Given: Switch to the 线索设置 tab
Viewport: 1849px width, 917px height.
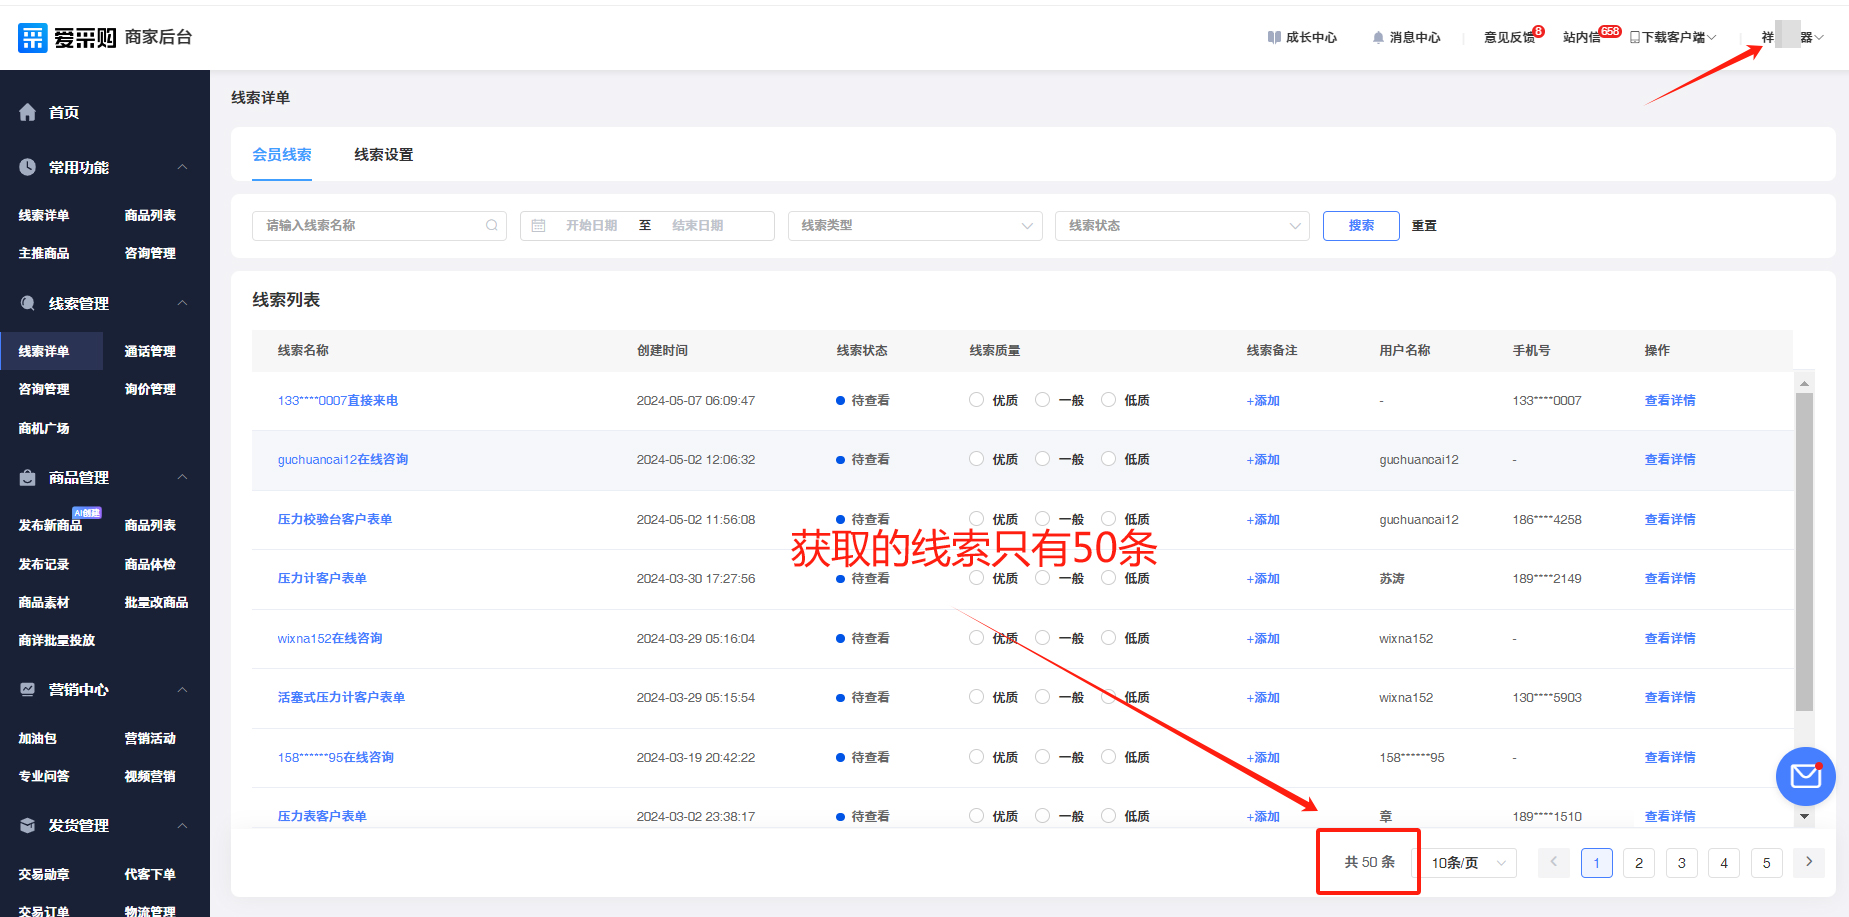Looking at the screenshot, I should click(x=383, y=155).
